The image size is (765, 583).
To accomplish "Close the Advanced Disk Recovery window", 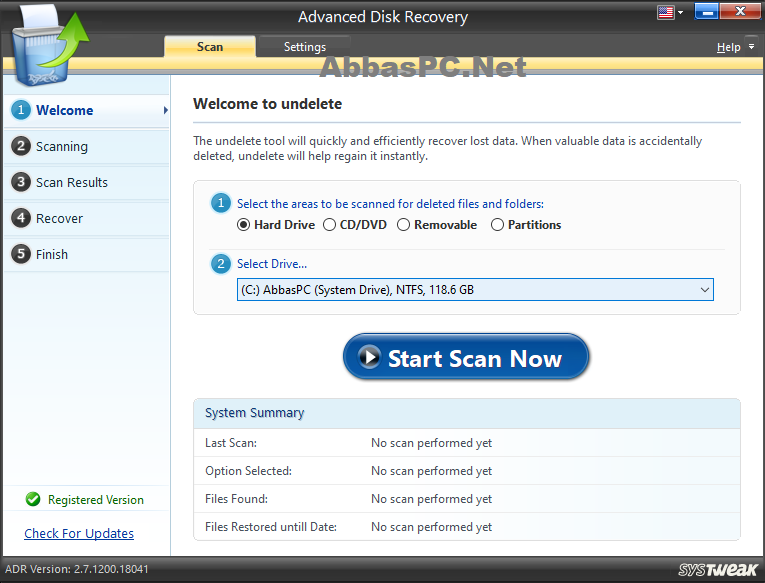I will pyautogui.click(x=740, y=11).
